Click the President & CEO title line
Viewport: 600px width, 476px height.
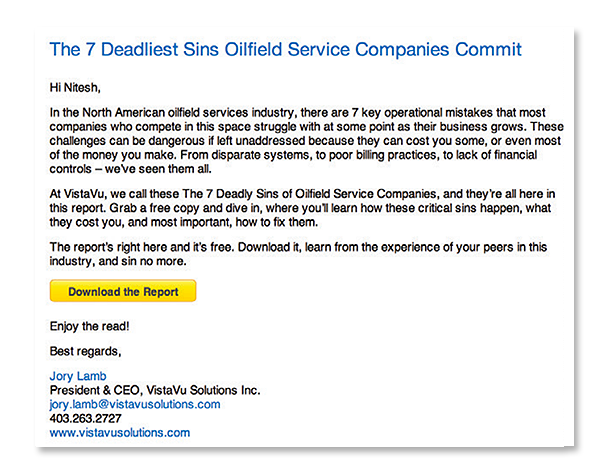155,390
